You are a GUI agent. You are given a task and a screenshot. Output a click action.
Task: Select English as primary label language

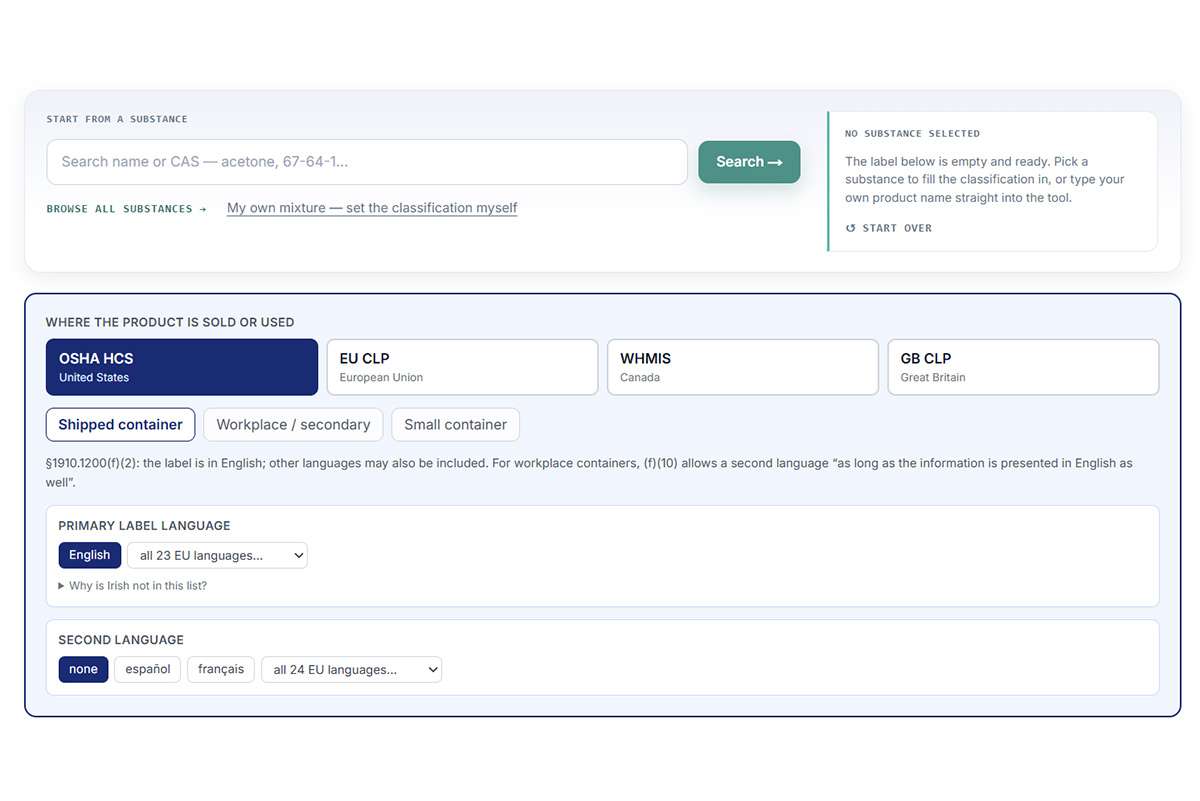click(x=90, y=555)
